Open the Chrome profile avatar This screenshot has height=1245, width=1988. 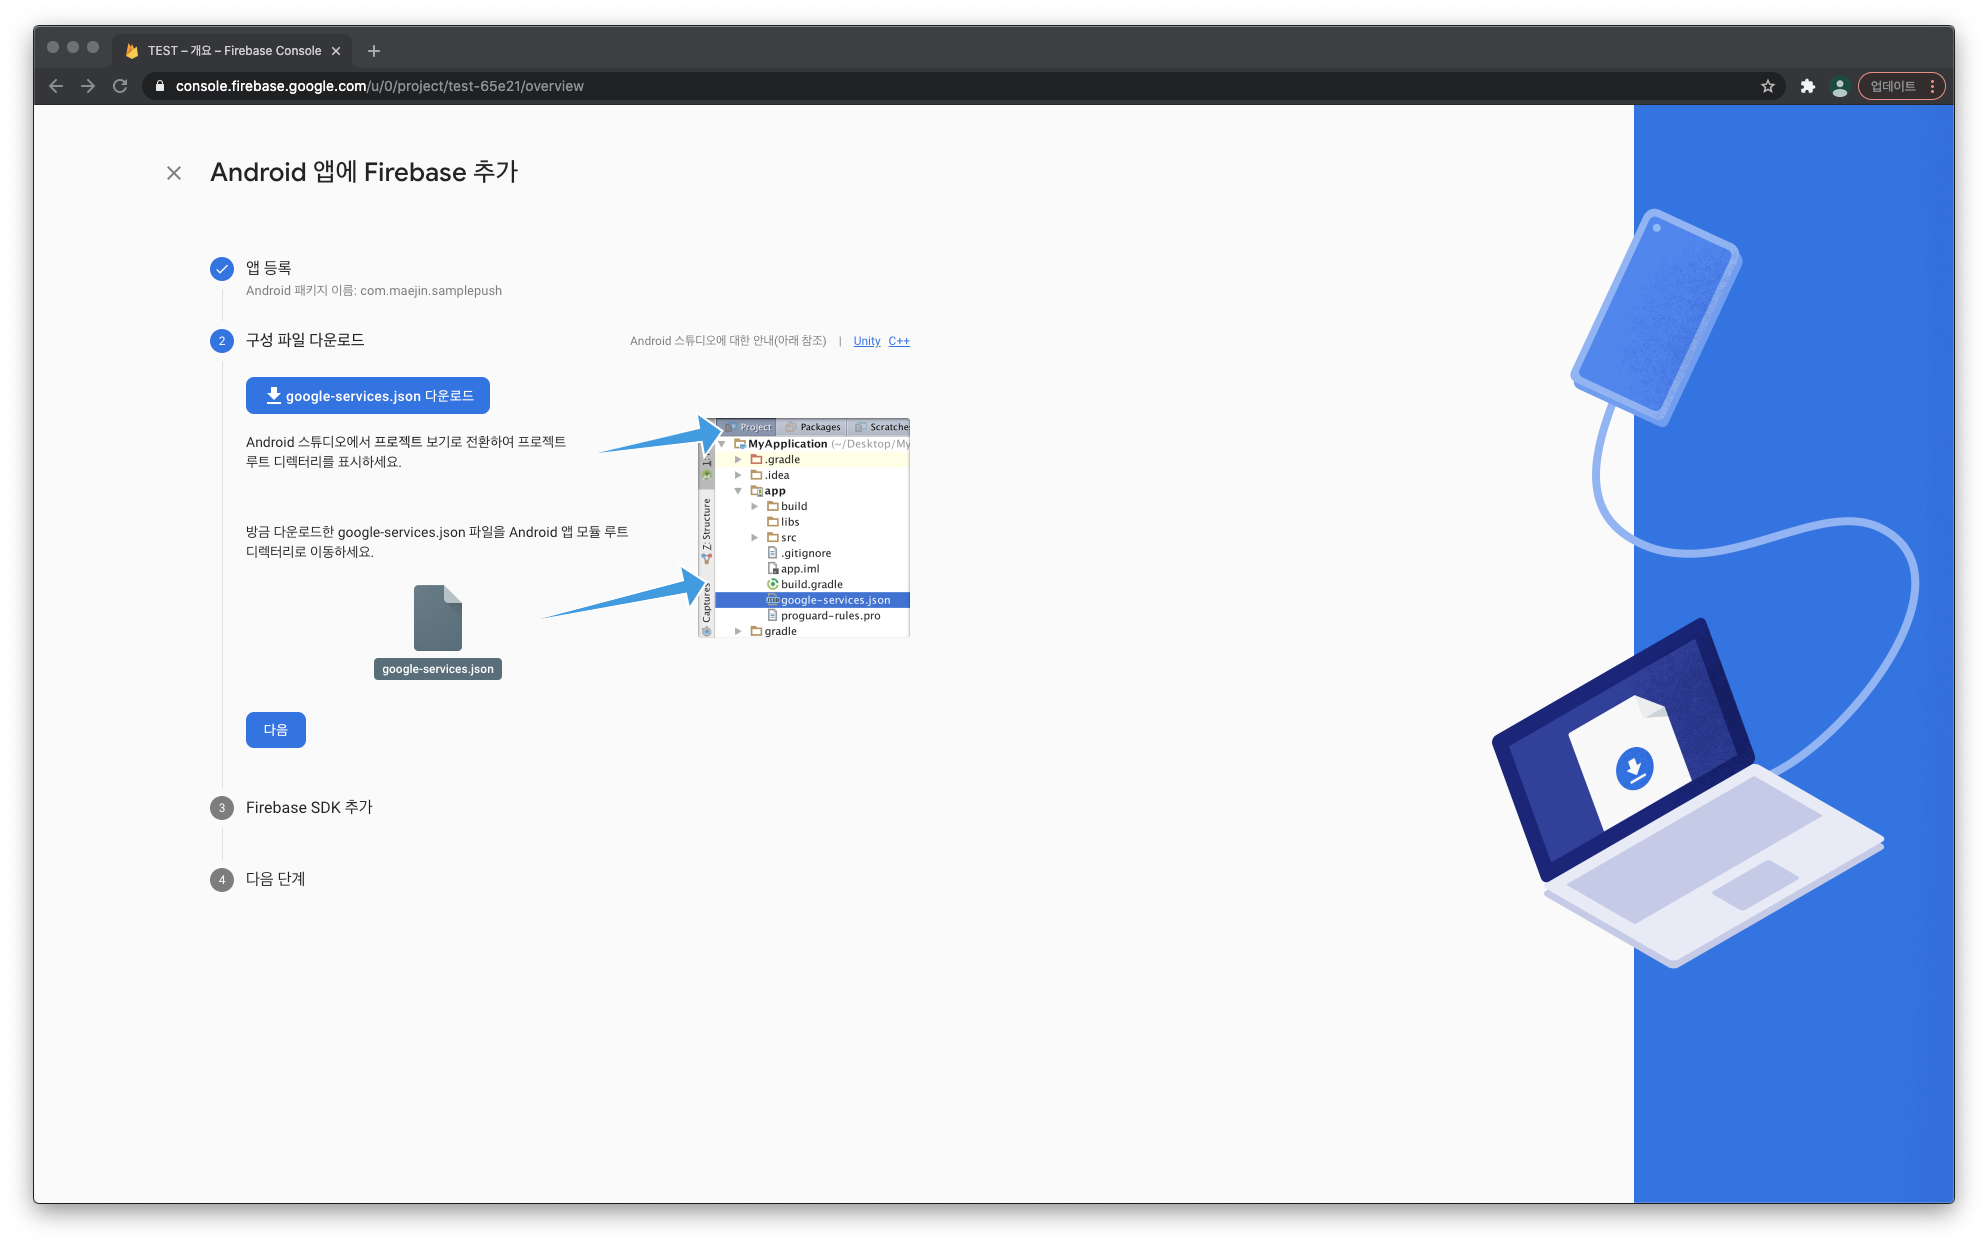[1839, 86]
